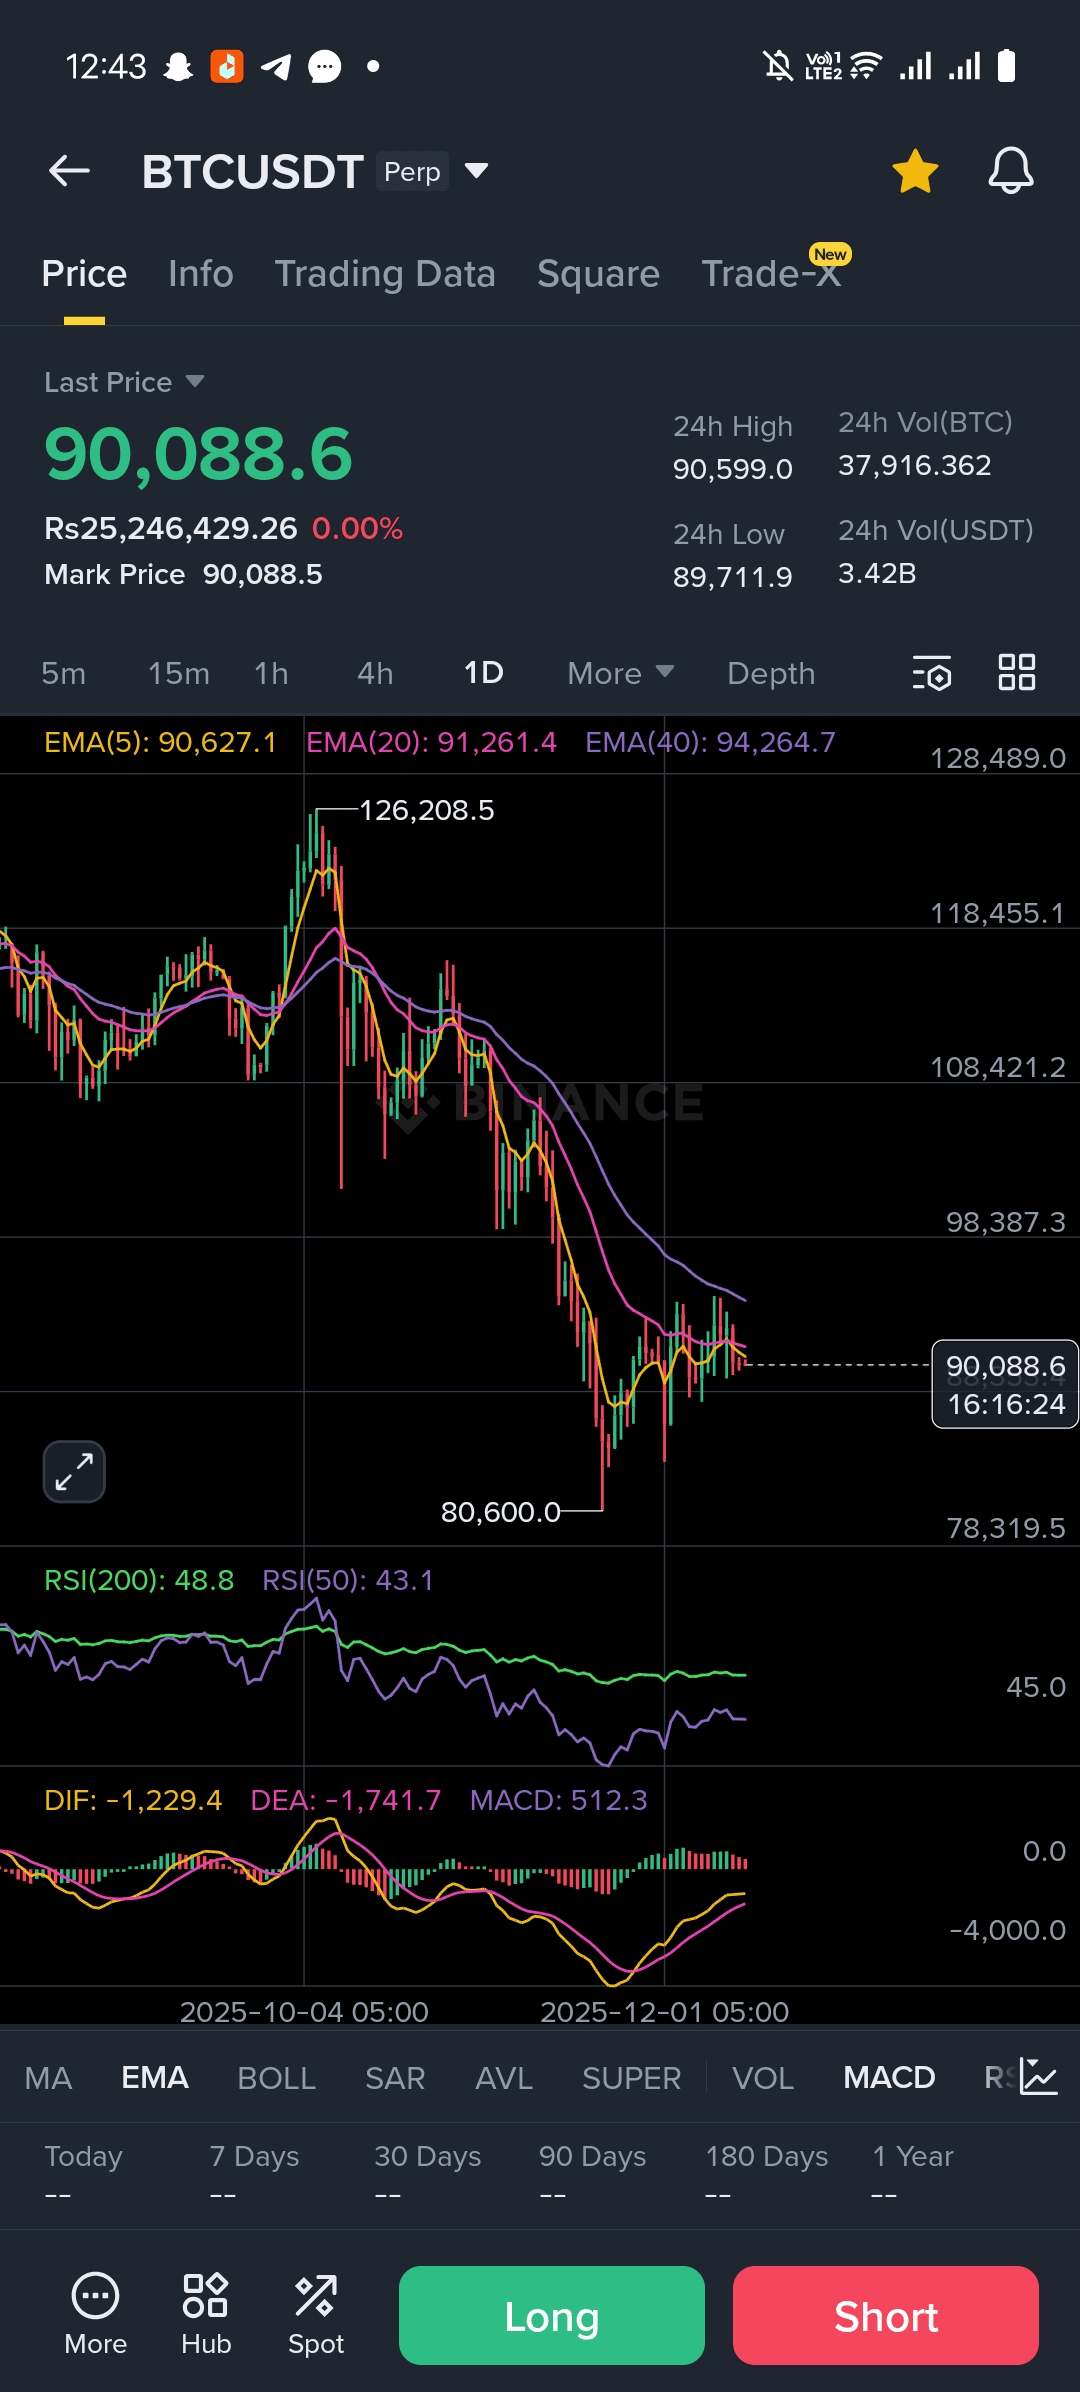Select the 15m chart interval
This screenshot has height=2392, width=1080.
click(179, 673)
